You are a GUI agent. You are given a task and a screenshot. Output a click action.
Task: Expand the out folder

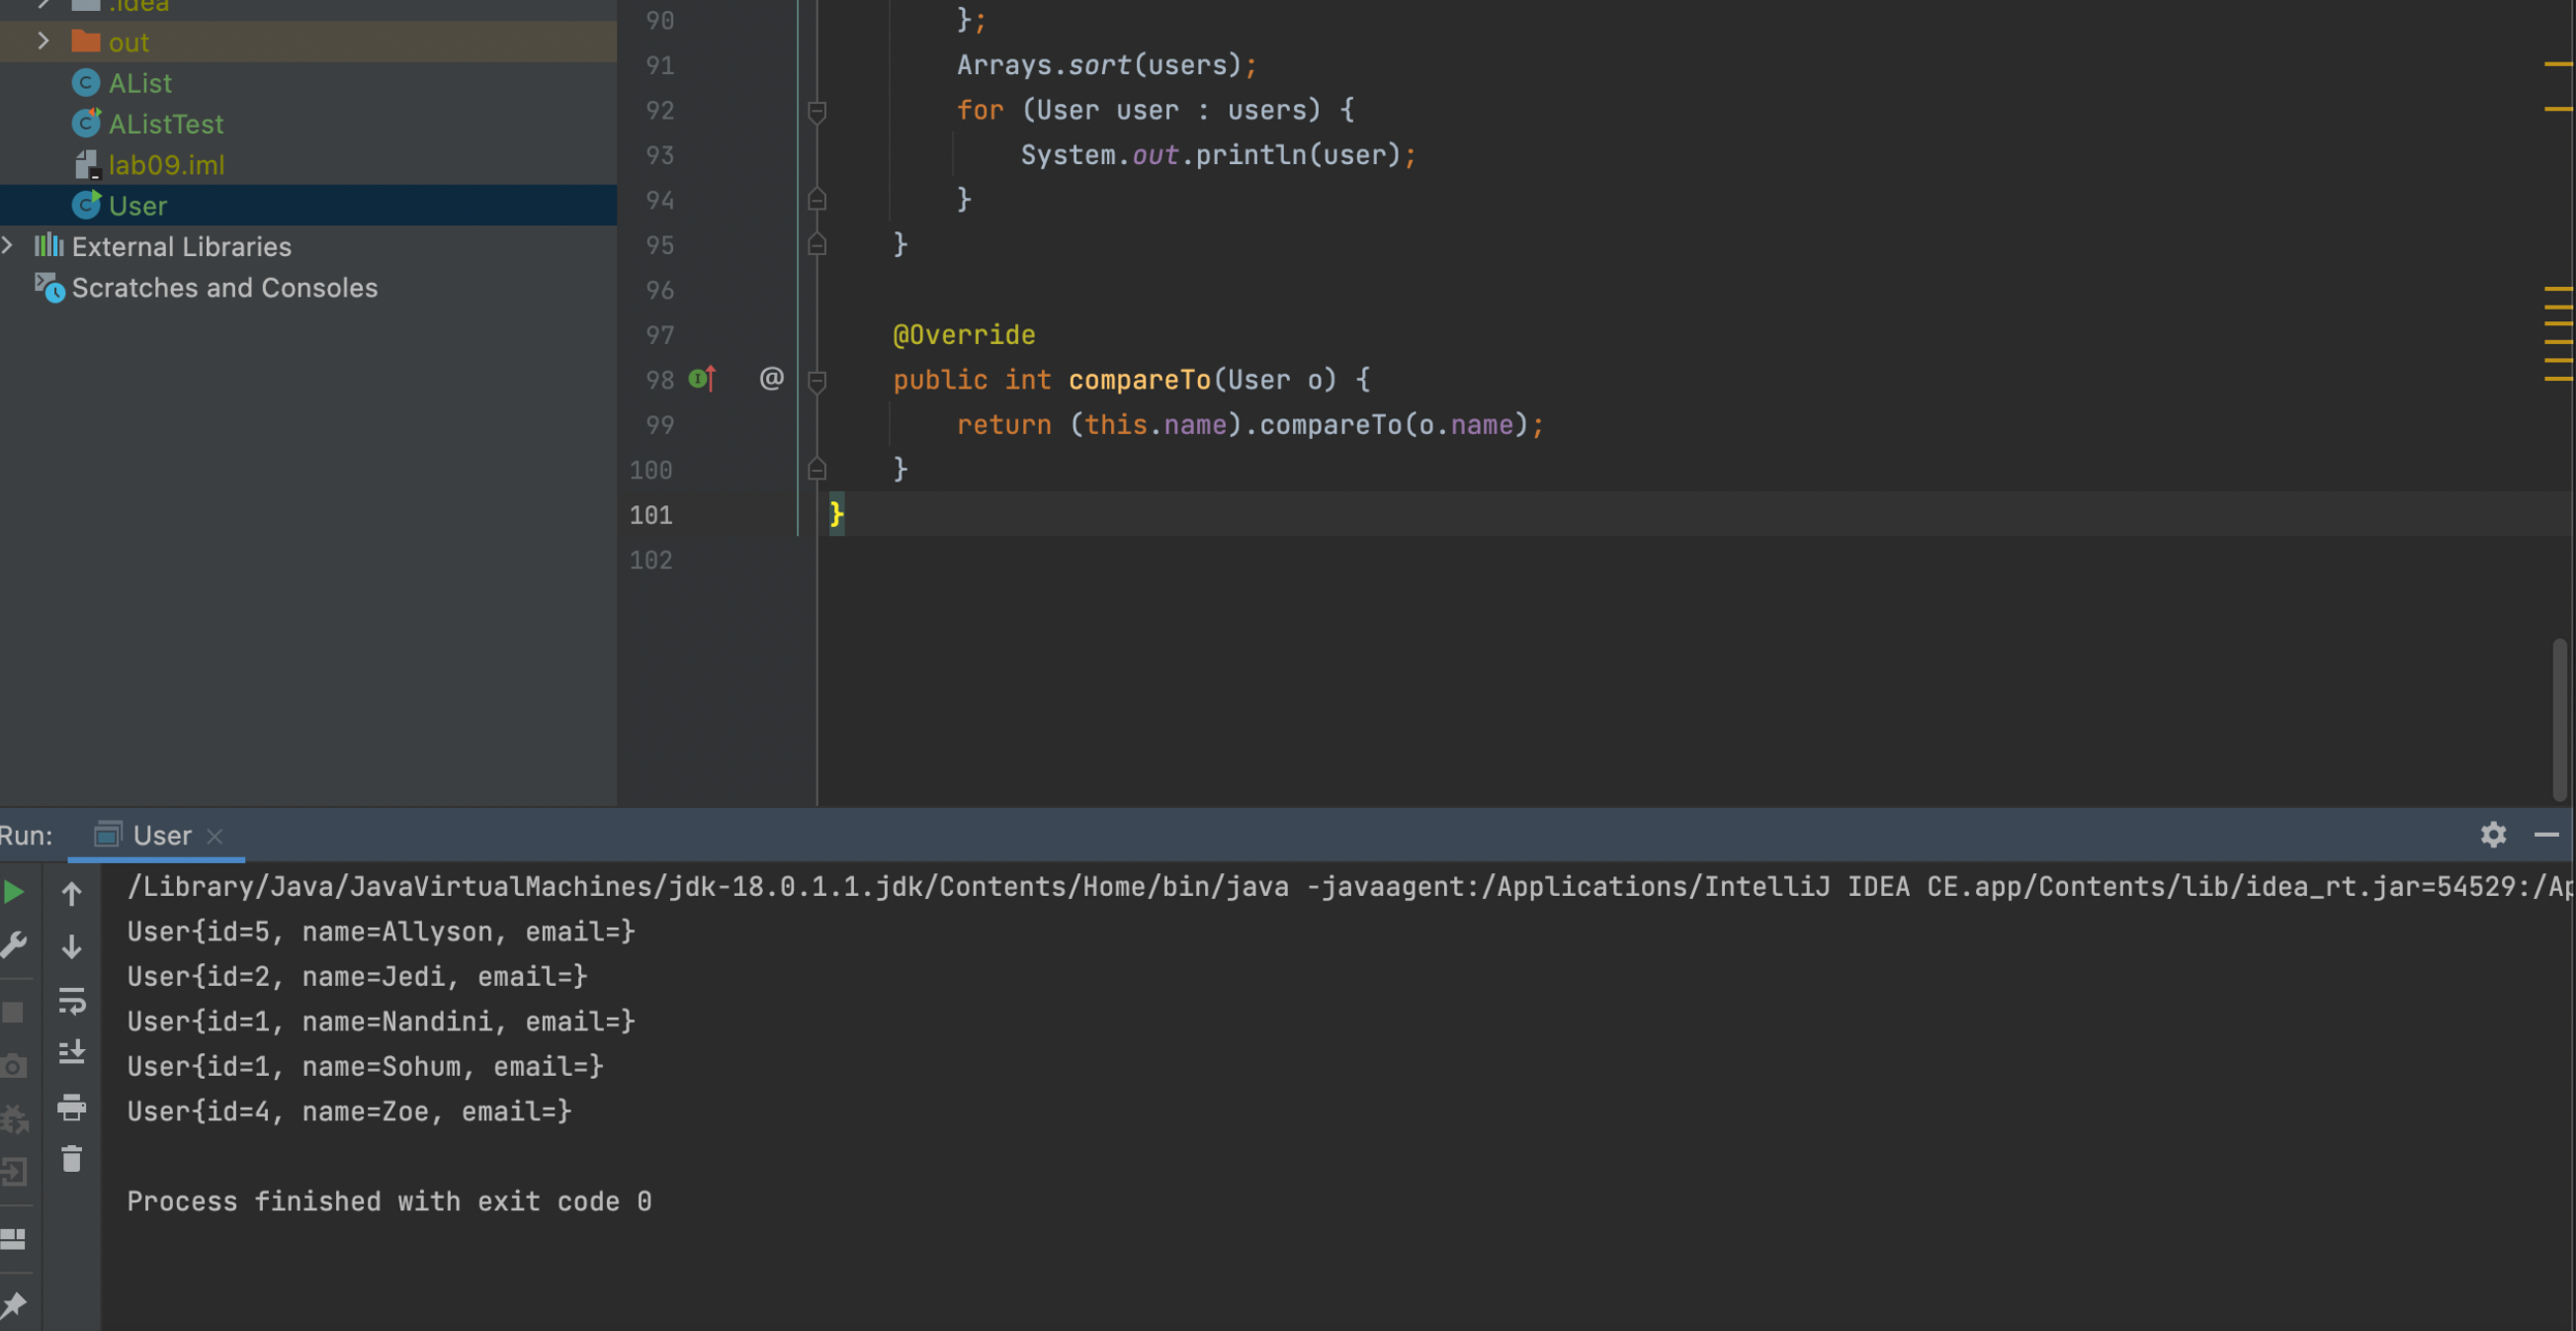pyautogui.click(x=43, y=41)
